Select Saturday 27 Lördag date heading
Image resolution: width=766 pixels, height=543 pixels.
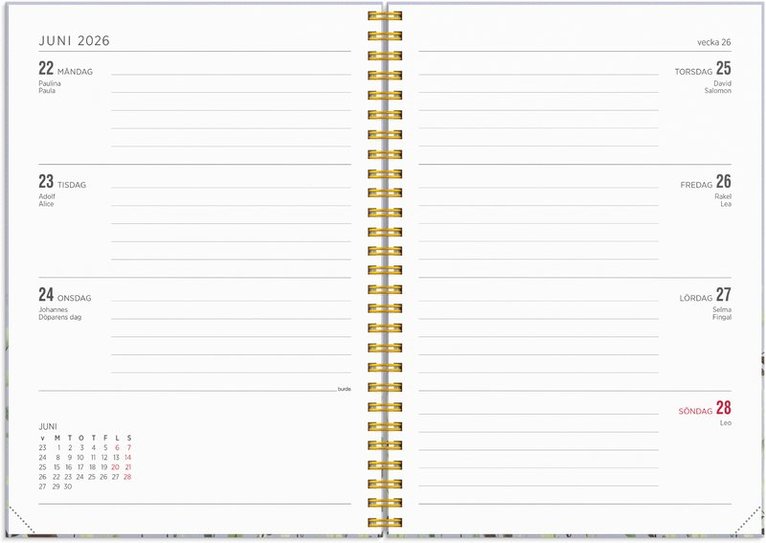[706, 296]
